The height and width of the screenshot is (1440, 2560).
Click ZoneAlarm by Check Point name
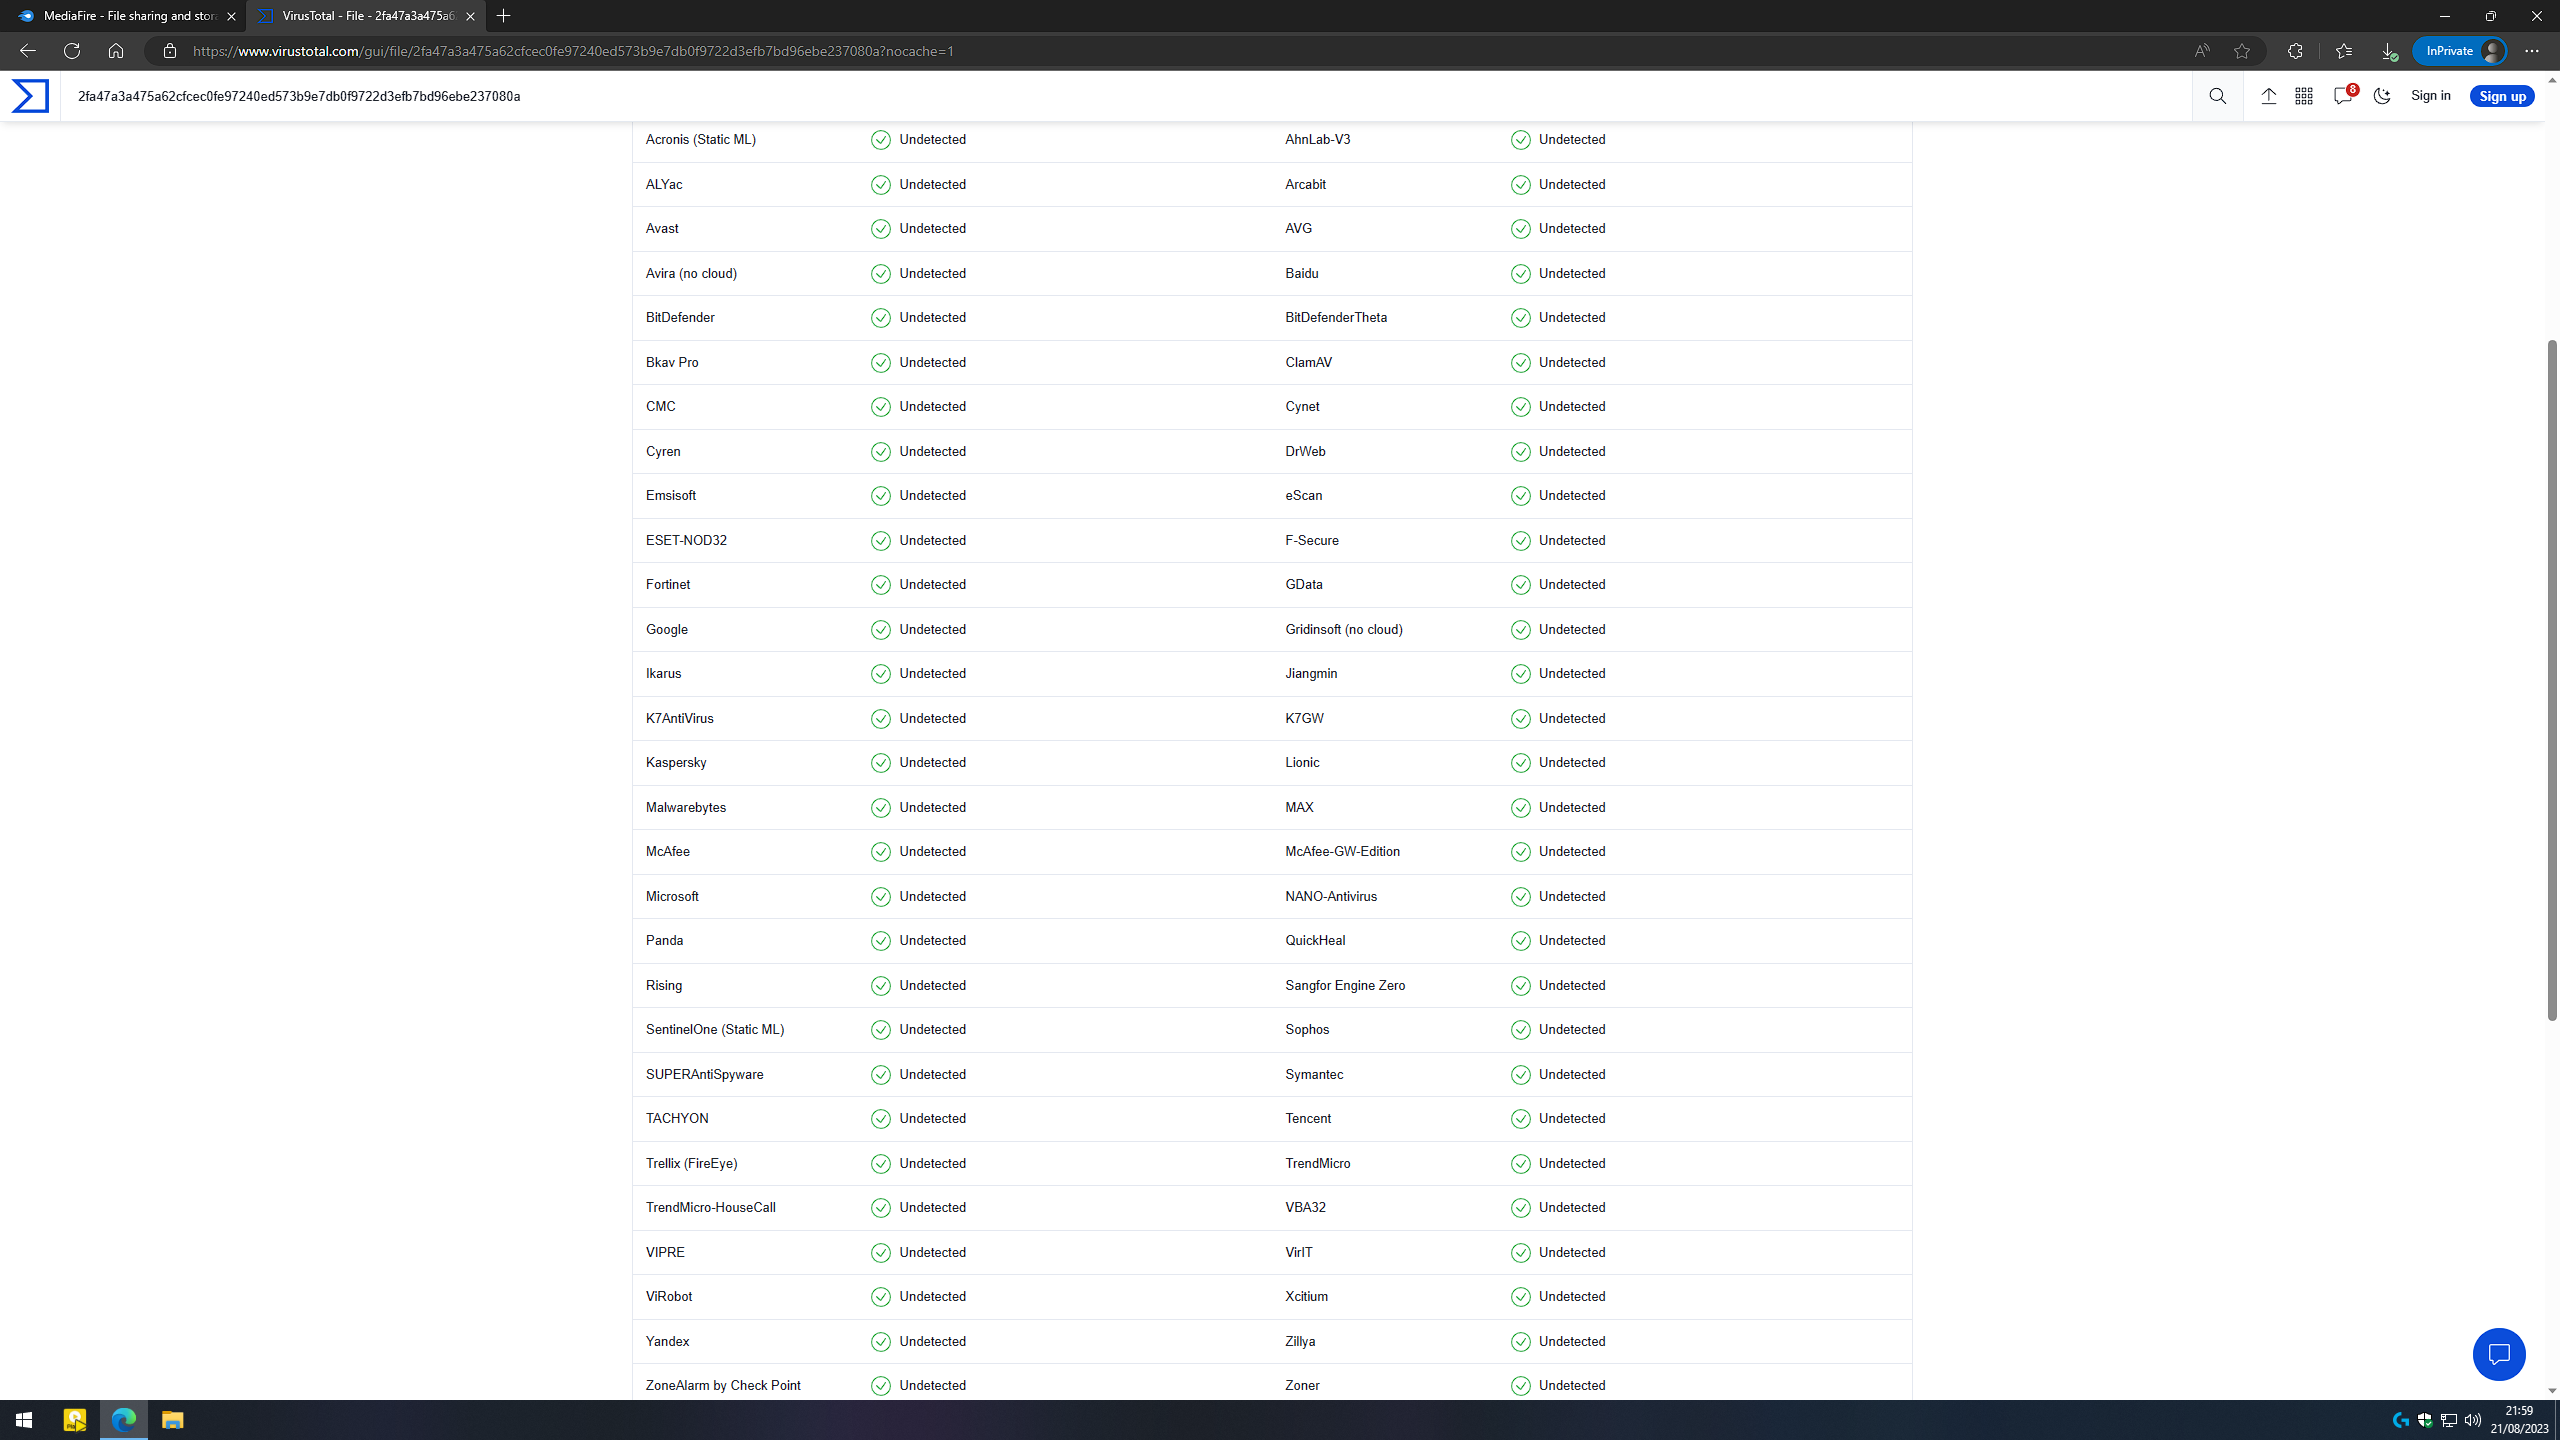tap(723, 1385)
